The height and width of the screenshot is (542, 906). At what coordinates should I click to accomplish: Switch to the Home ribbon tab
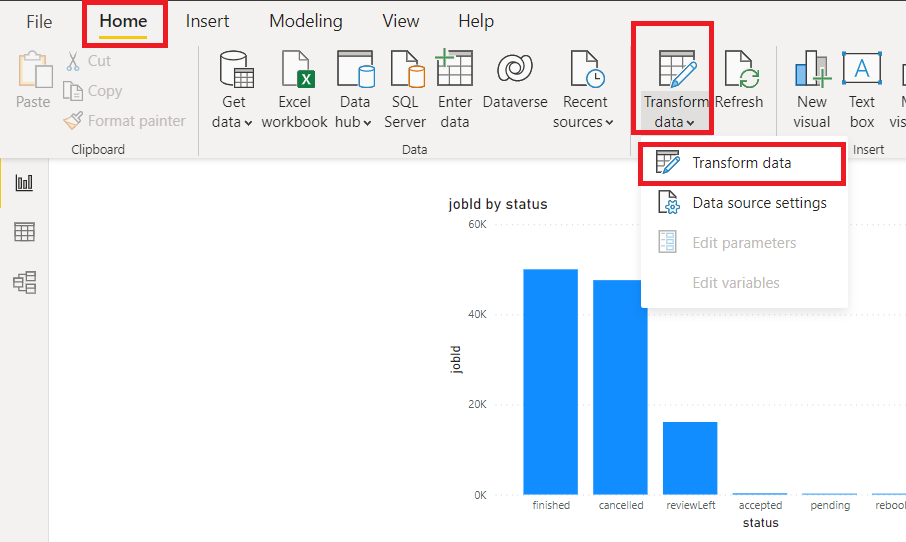click(x=123, y=21)
